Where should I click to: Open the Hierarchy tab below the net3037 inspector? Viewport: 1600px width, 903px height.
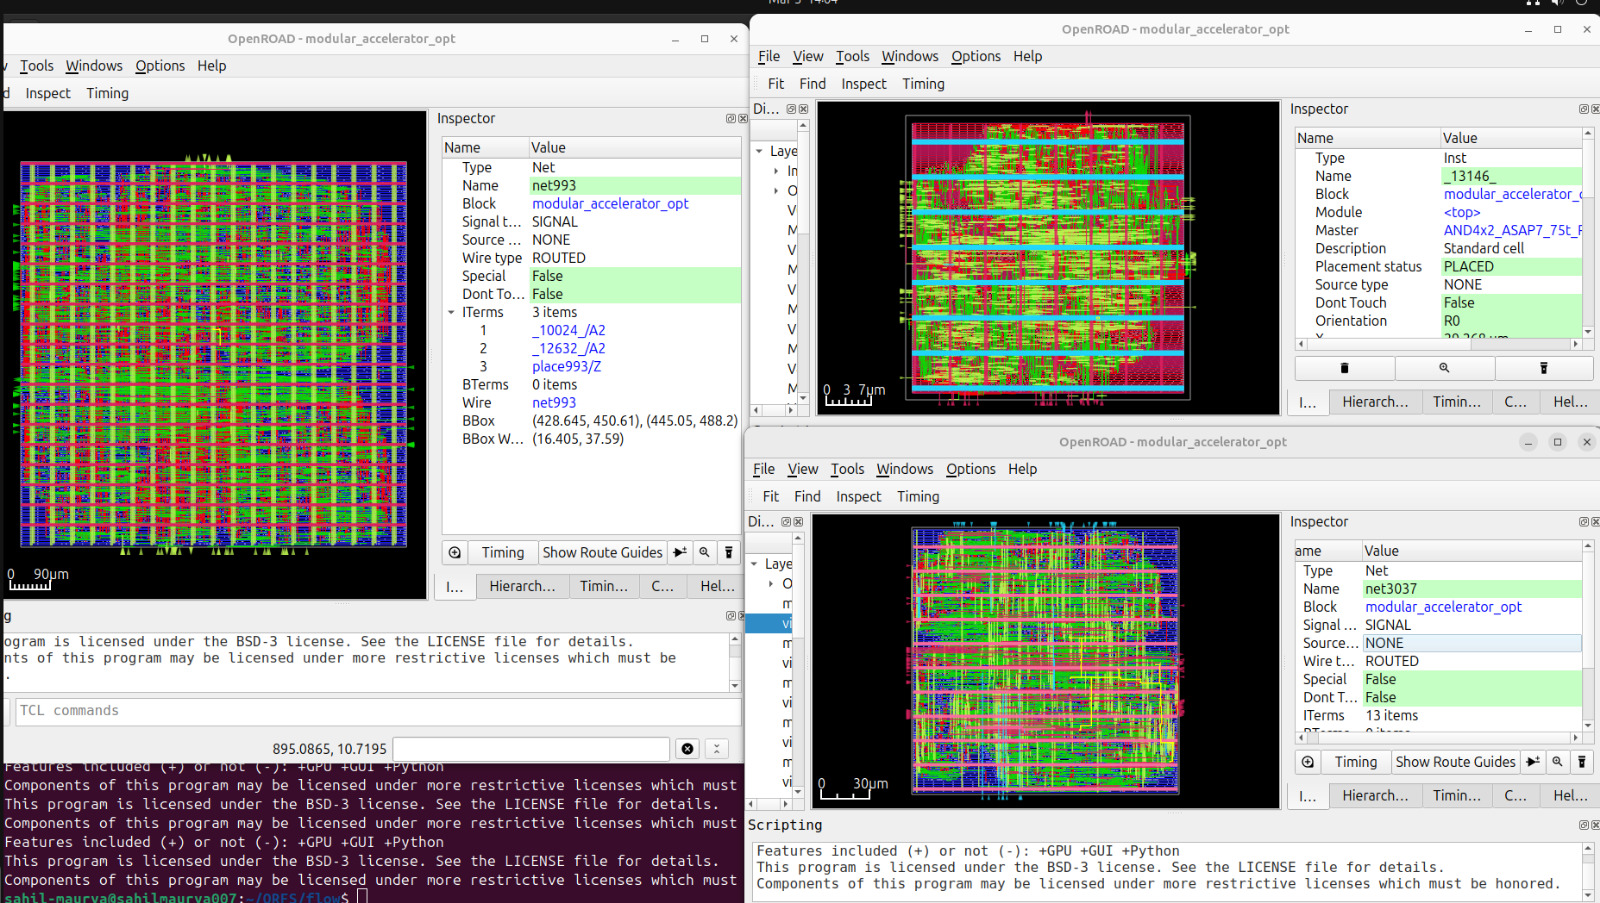click(x=1374, y=796)
